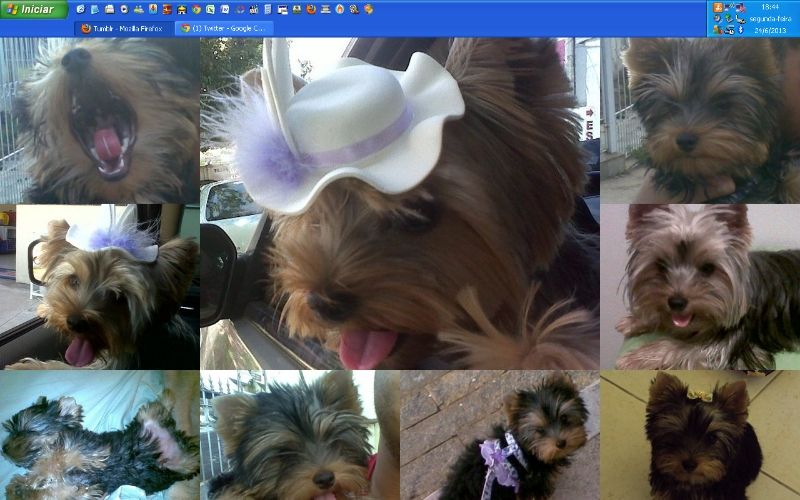Click the puppy wearing purple harness photo
Image resolution: width=800 pixels, height=500 pixels.
pos(500,435)
